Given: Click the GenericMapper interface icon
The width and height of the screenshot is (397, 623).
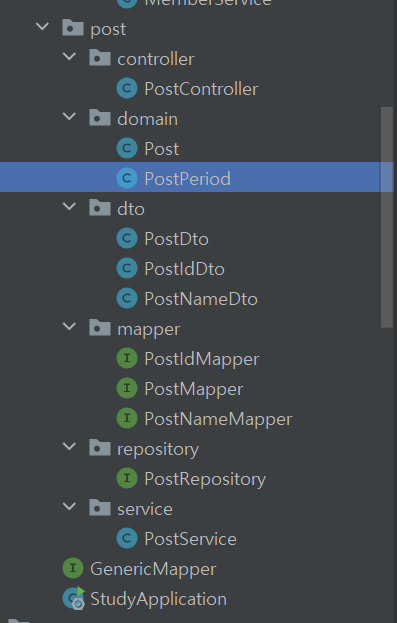Looking at the screenshot, I should coord(73,568).
